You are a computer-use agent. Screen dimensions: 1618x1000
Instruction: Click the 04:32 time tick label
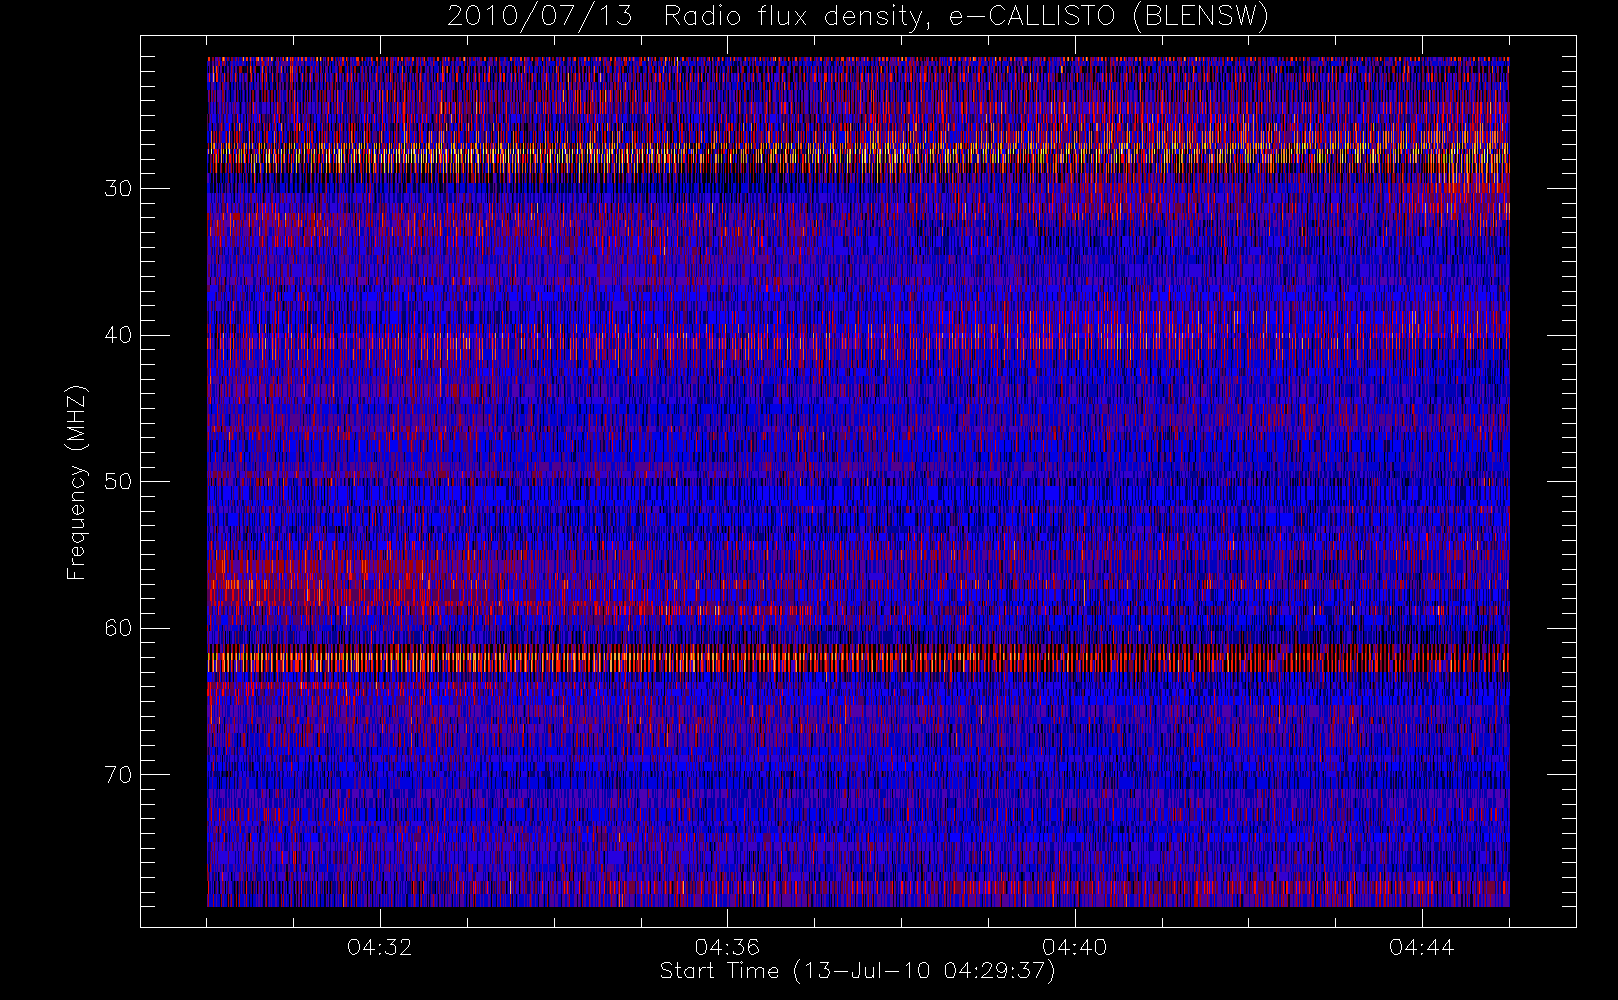tap(380, 947)
